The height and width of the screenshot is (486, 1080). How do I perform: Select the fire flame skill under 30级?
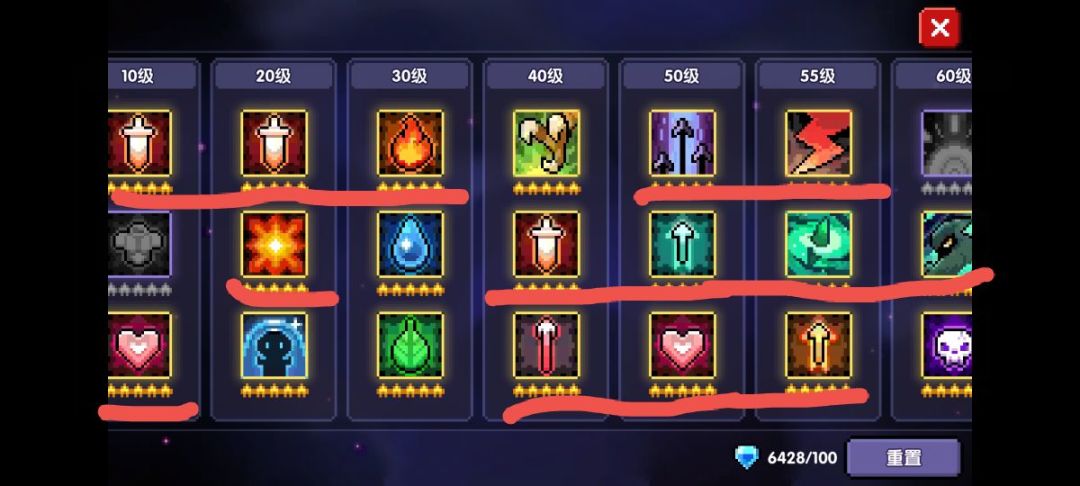pyautogui.click(x=411, y=143)
